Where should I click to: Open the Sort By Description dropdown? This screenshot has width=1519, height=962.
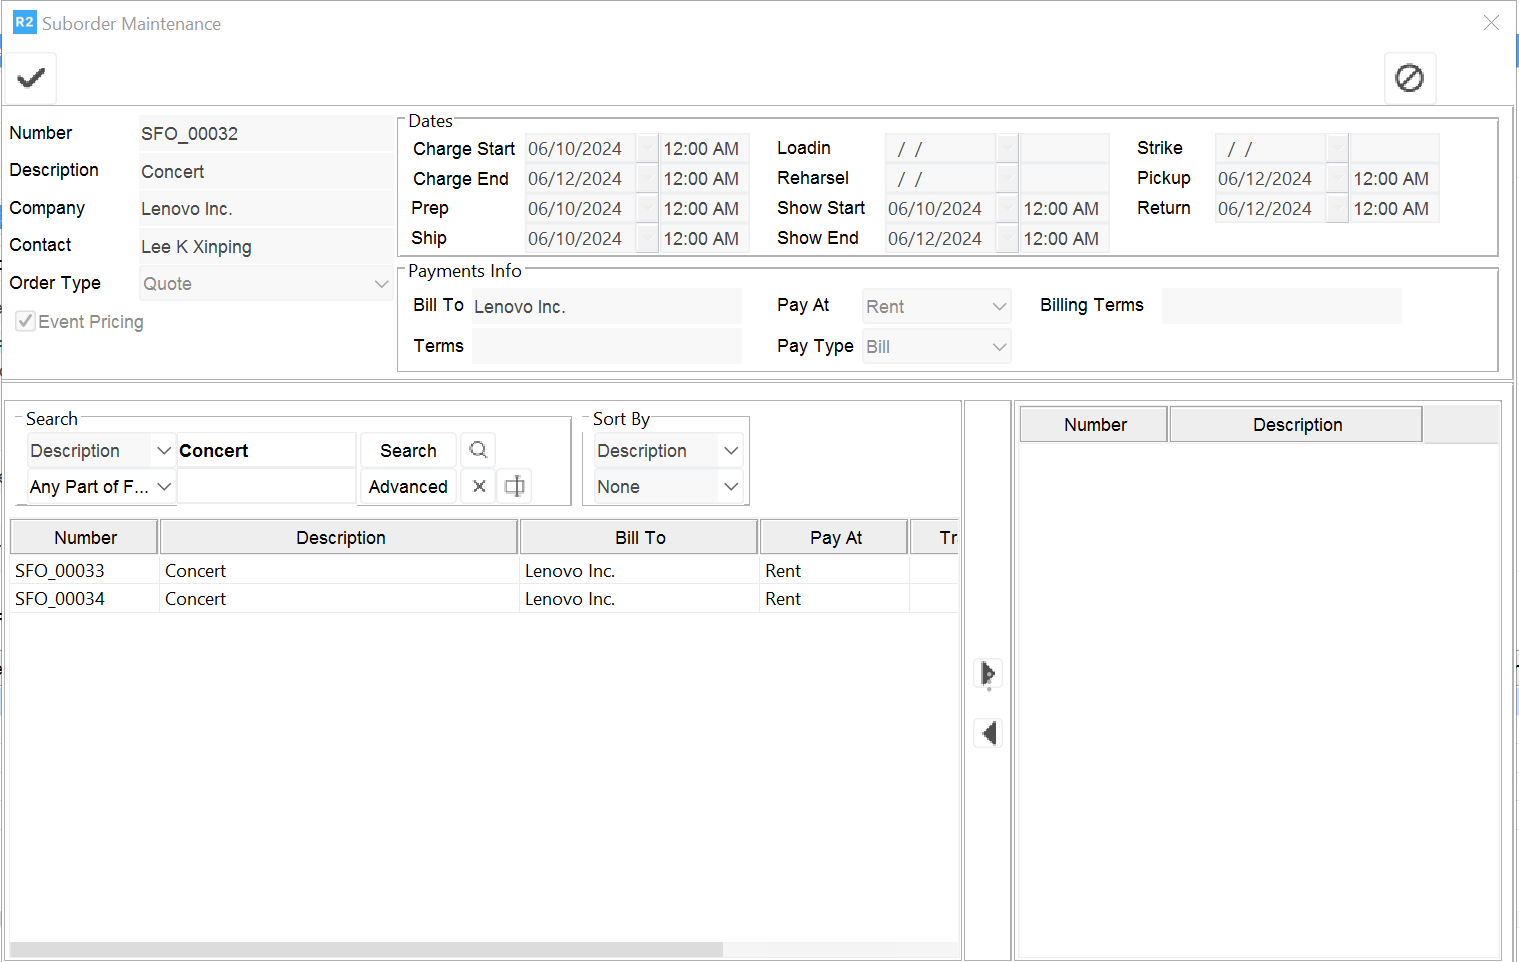730,451
